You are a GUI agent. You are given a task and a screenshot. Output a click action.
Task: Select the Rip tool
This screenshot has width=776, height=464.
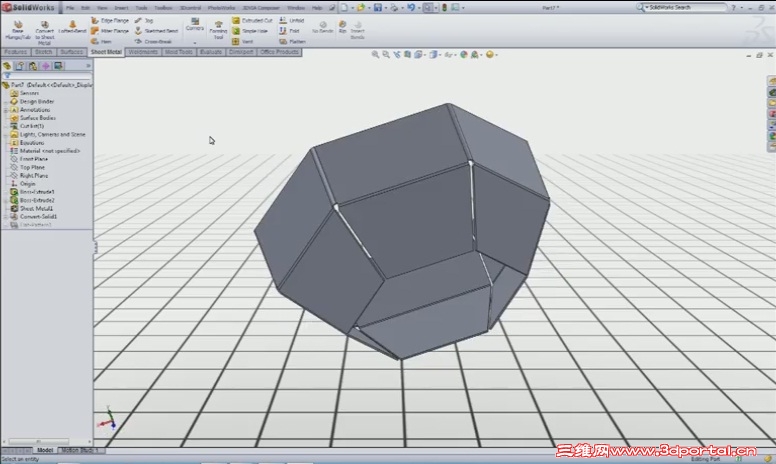point(342,27)
